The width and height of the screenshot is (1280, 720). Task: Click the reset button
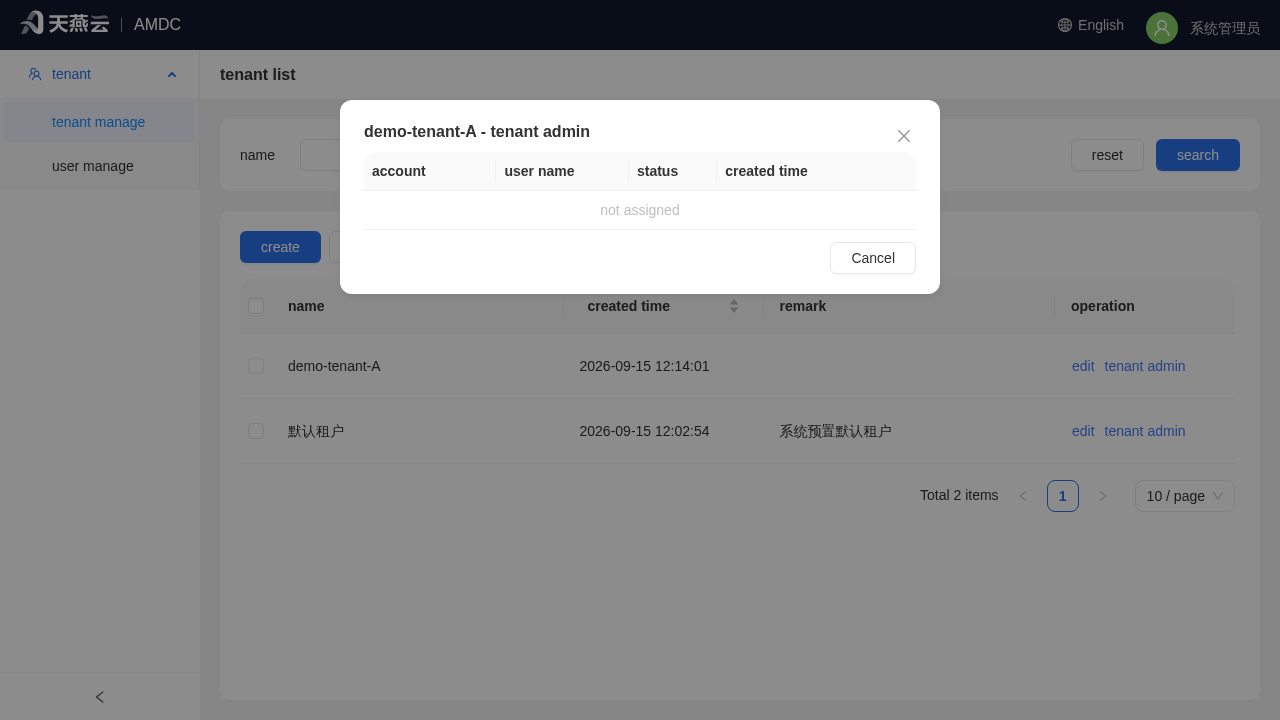1107,155
